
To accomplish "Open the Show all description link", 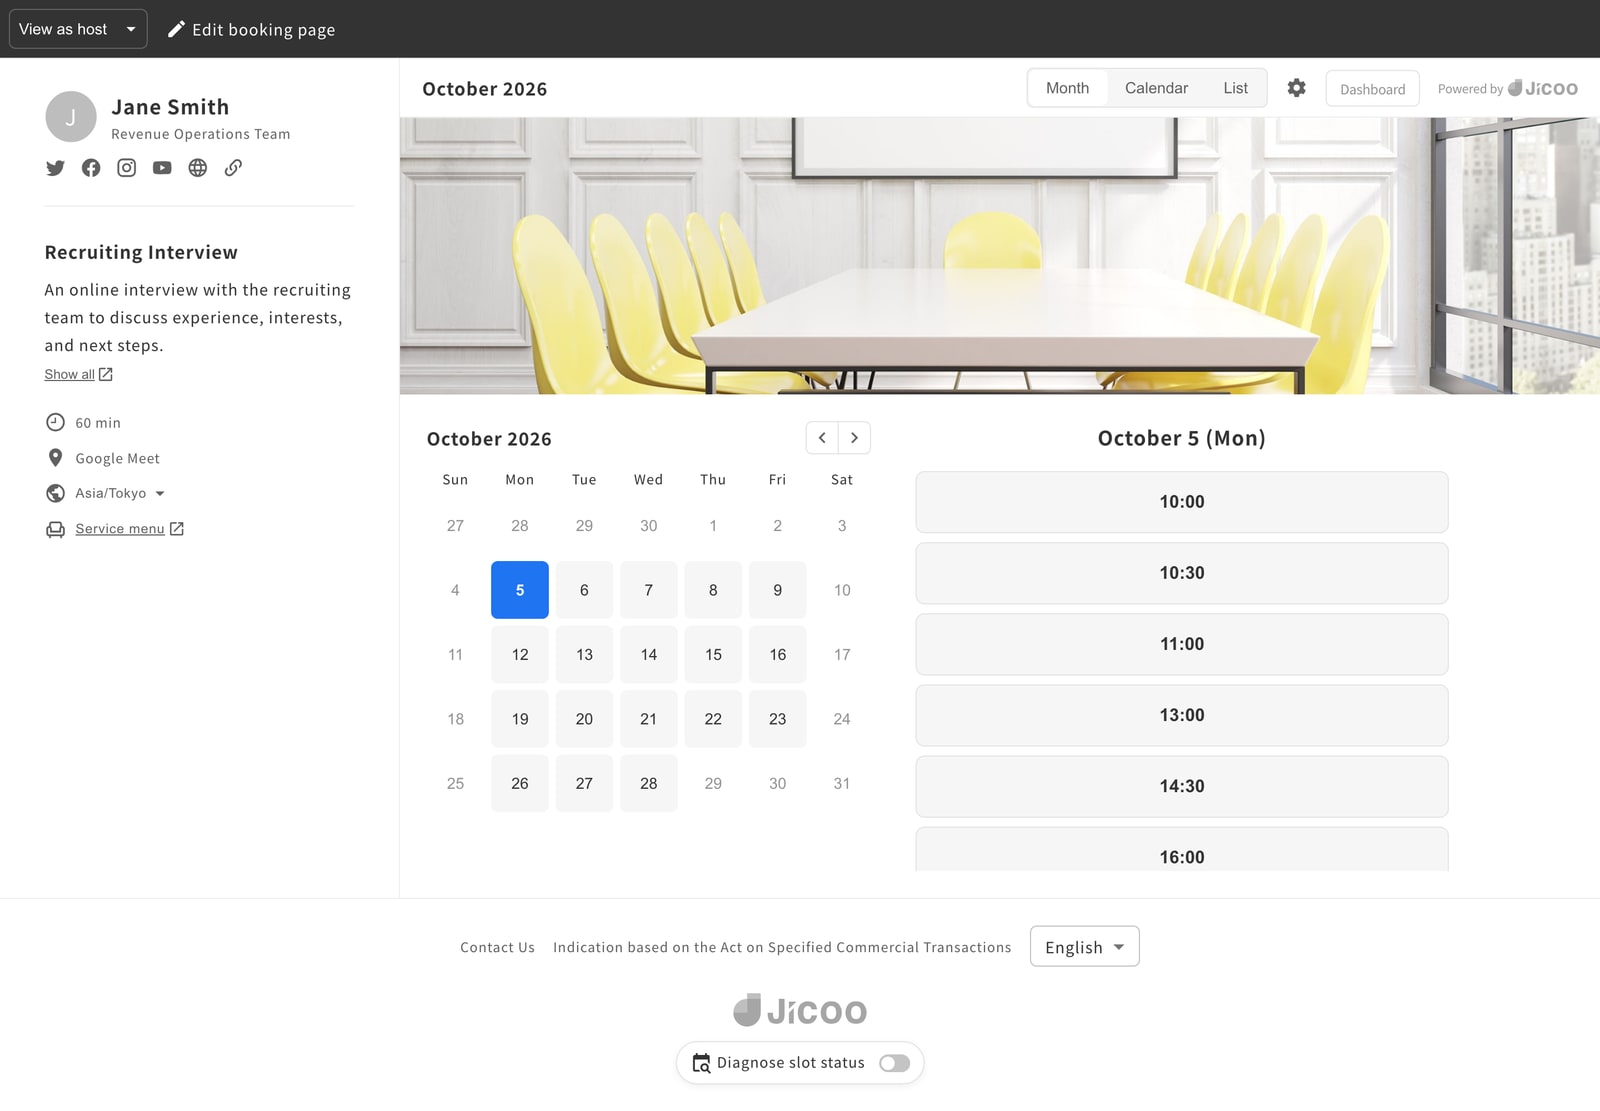I will coord(78,374).
